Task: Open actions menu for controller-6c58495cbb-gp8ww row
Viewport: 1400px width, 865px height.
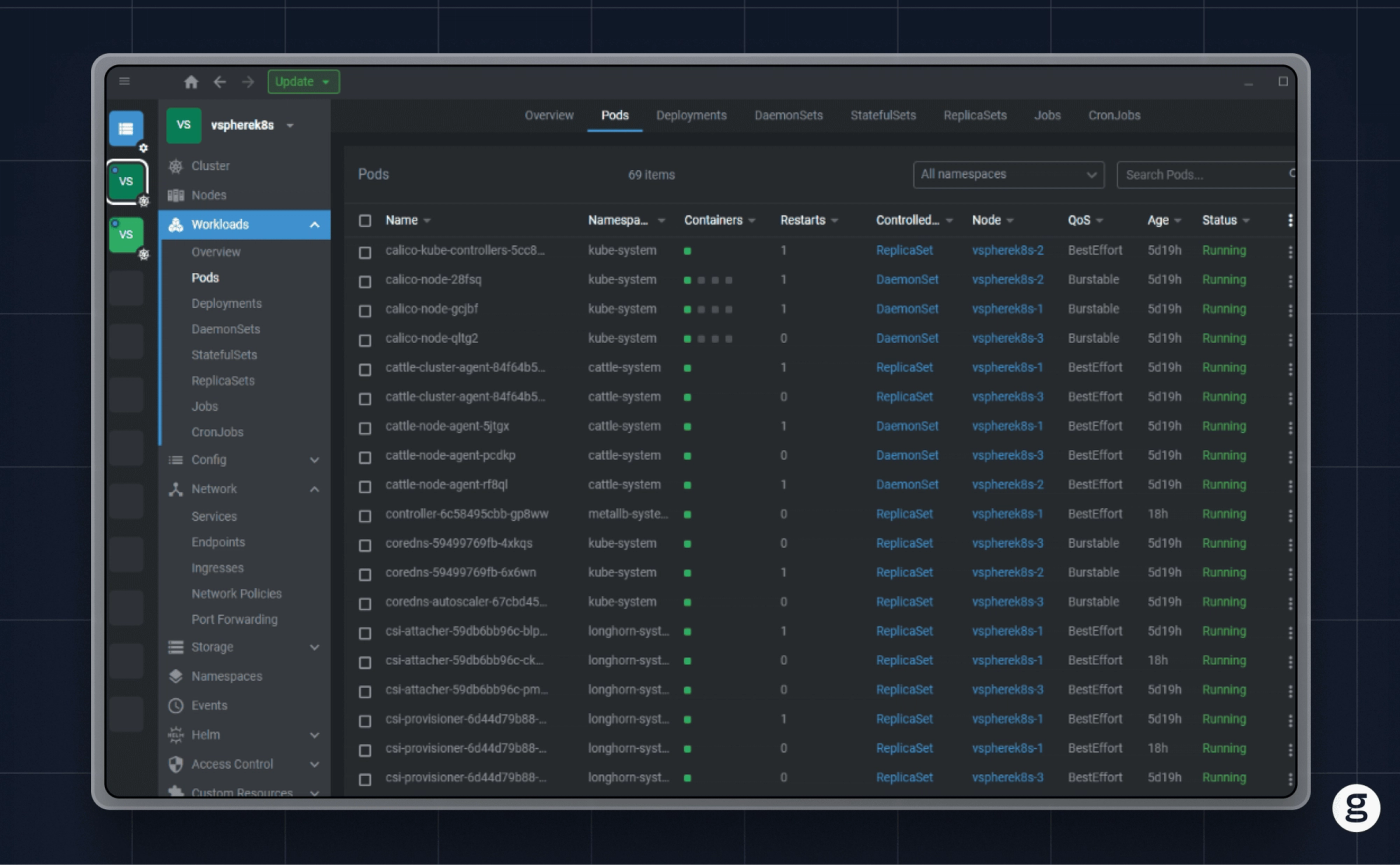Action: click(x=1290, y=515)
